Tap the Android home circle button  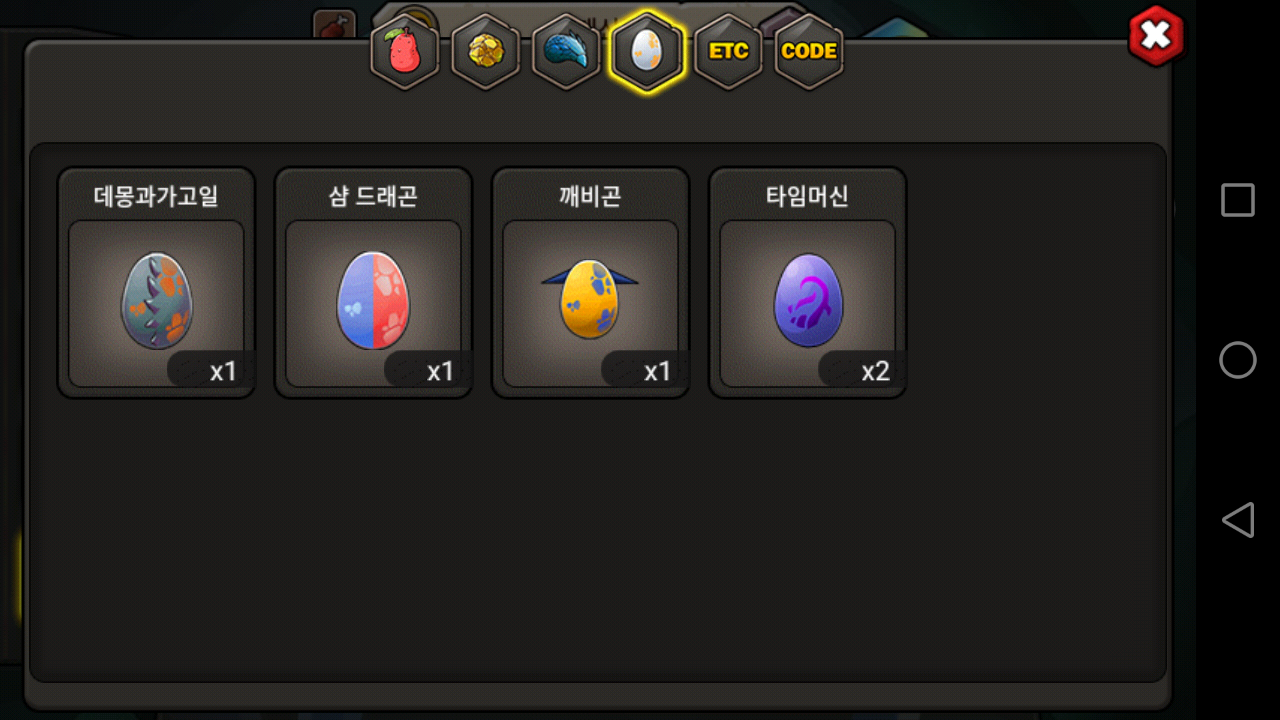(x=1238, y=360)
